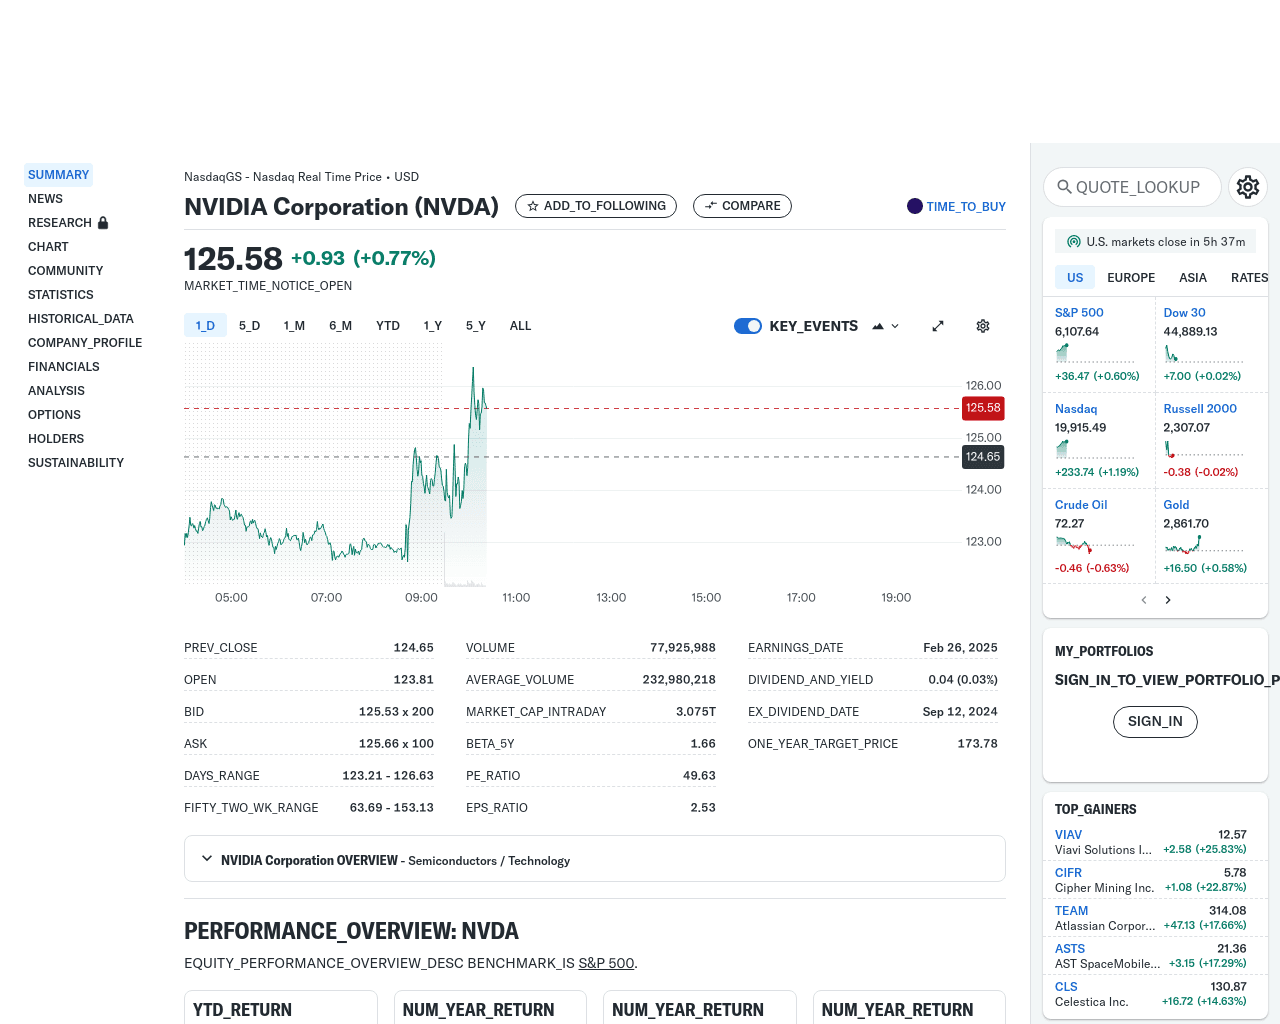The width and height of the screenshot is (1280, 1024).
Task: Click the magnifier icon in quote lookup
Action: click(x=1065, y=187)
